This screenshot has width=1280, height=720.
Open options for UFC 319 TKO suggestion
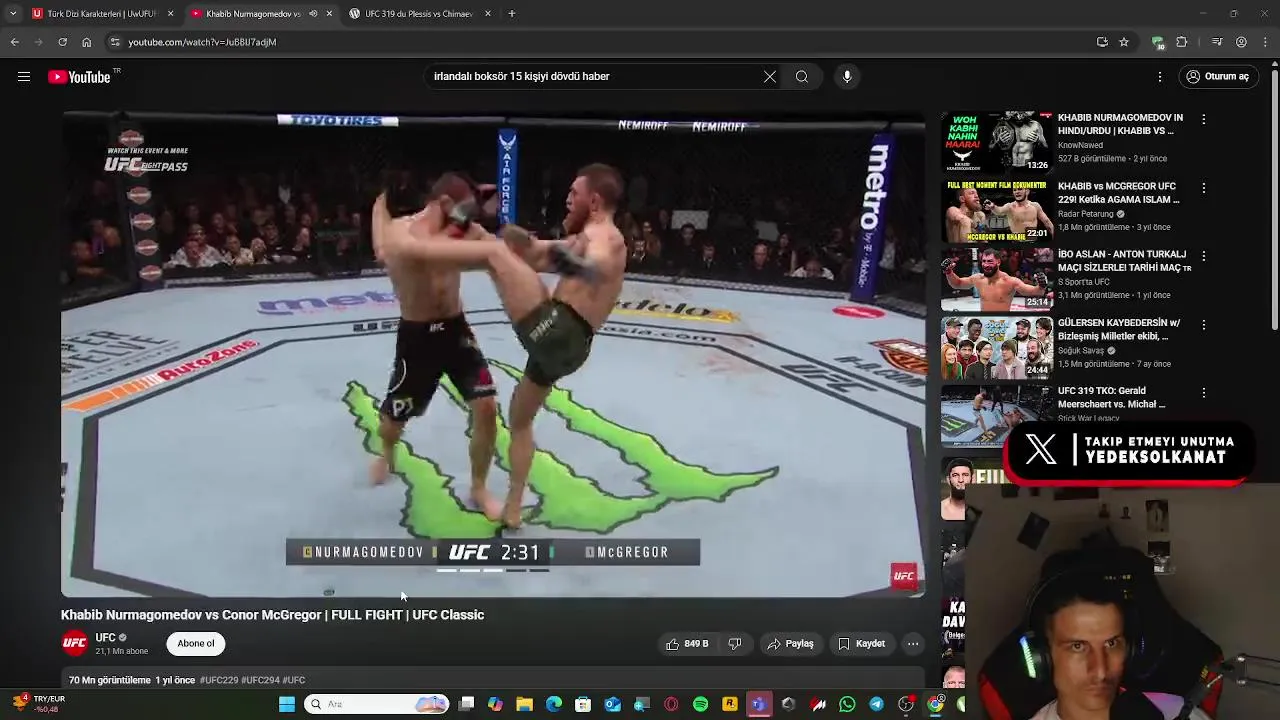[x=1204, y=393]
